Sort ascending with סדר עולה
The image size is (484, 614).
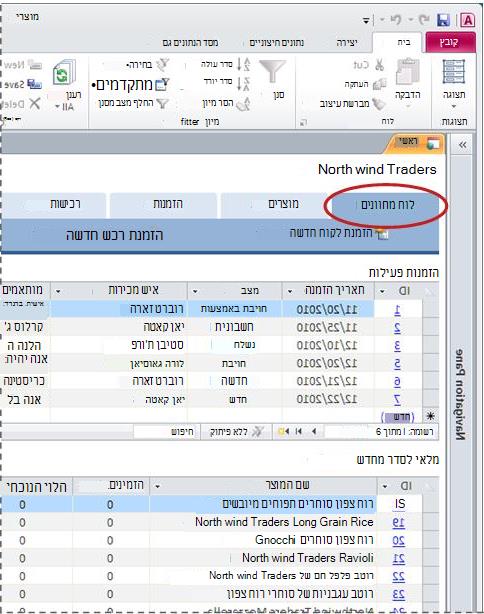click(x=225, y=64)
